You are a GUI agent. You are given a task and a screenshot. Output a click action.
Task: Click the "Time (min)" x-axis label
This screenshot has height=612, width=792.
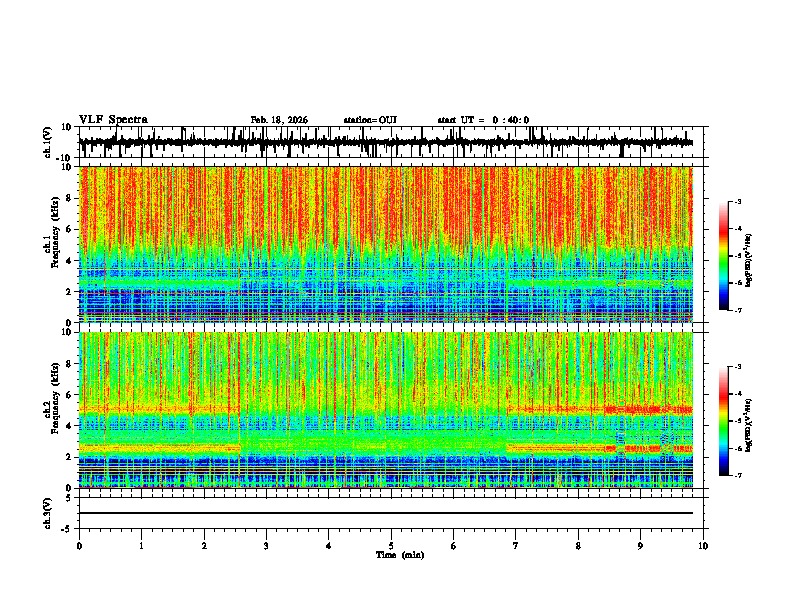pyautogui.click(x=400, y=555)
